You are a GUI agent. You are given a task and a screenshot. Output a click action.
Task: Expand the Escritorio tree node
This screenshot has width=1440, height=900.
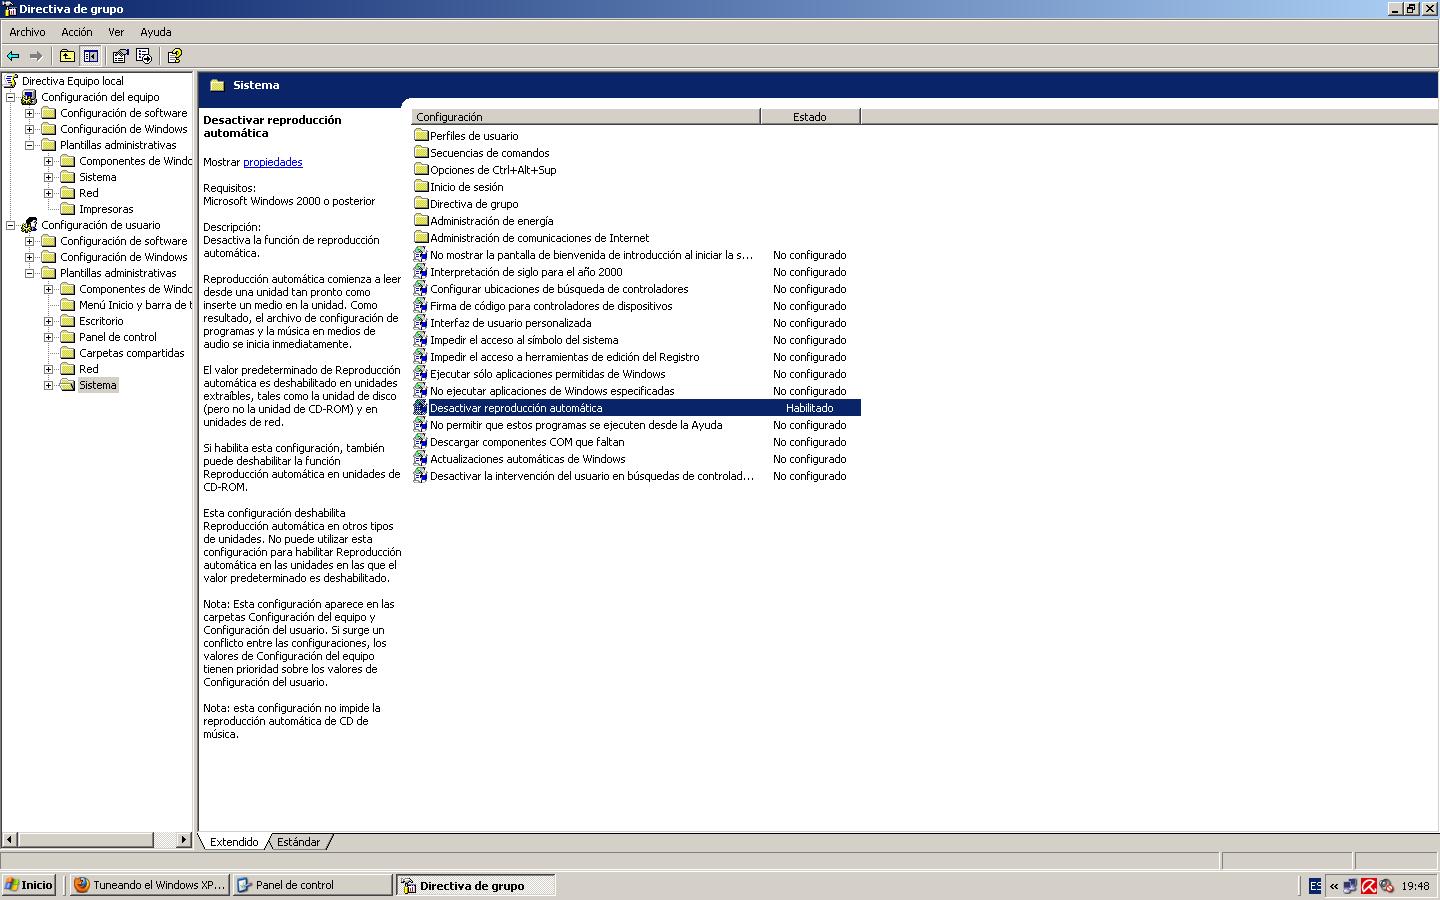(x=49, y=321)
